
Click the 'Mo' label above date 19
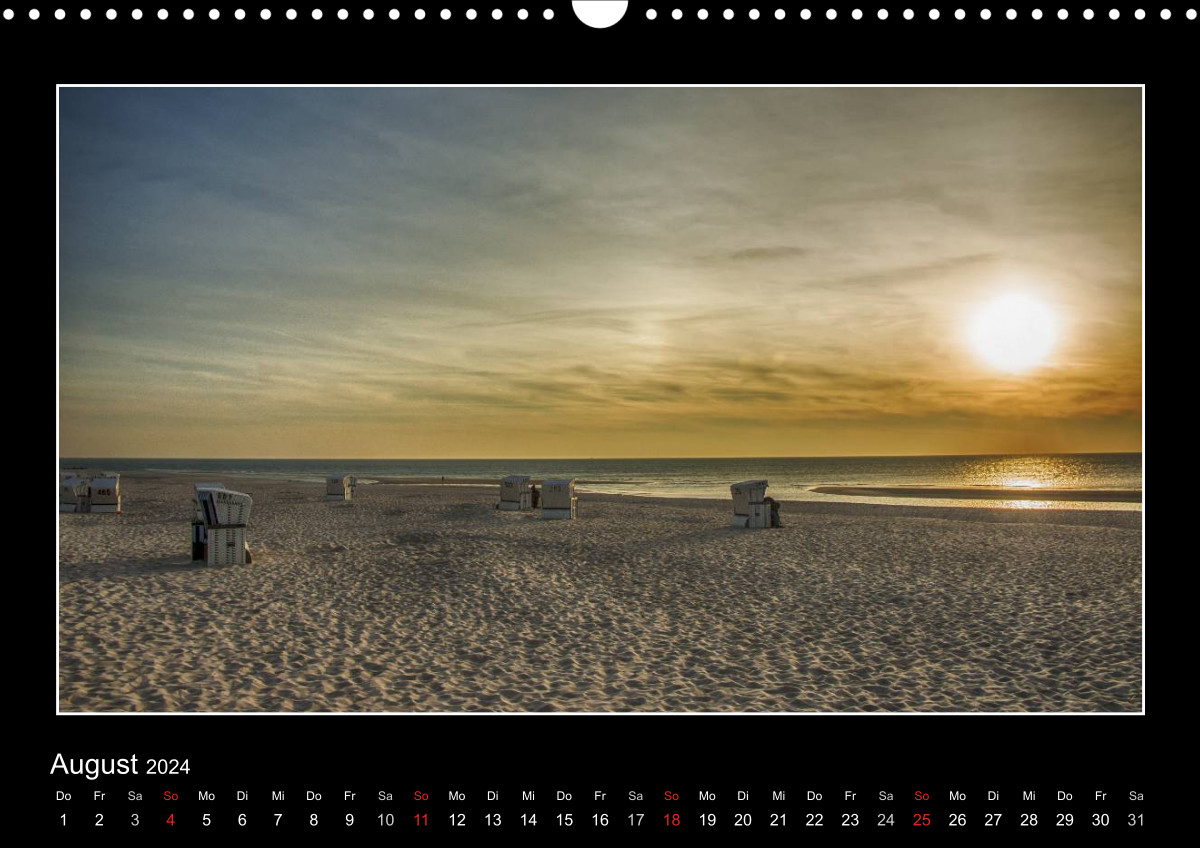[x=707, y=796]
